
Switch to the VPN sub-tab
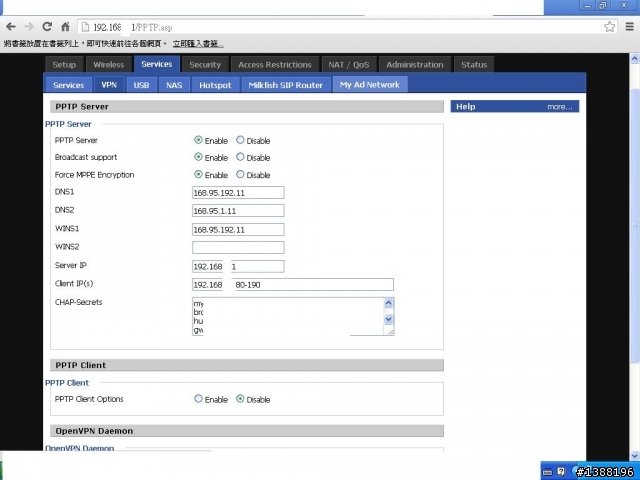click(109, 85)
